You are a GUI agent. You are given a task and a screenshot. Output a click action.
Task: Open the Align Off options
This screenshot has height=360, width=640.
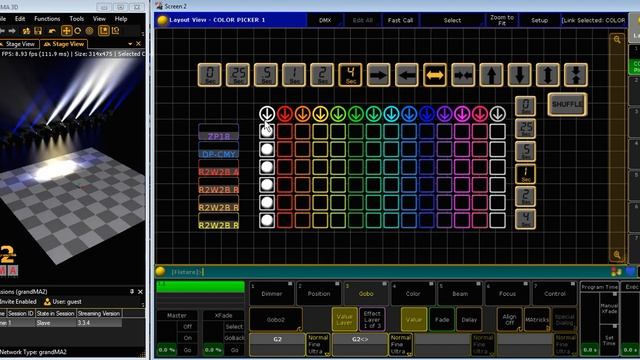[x=509, y=320]
